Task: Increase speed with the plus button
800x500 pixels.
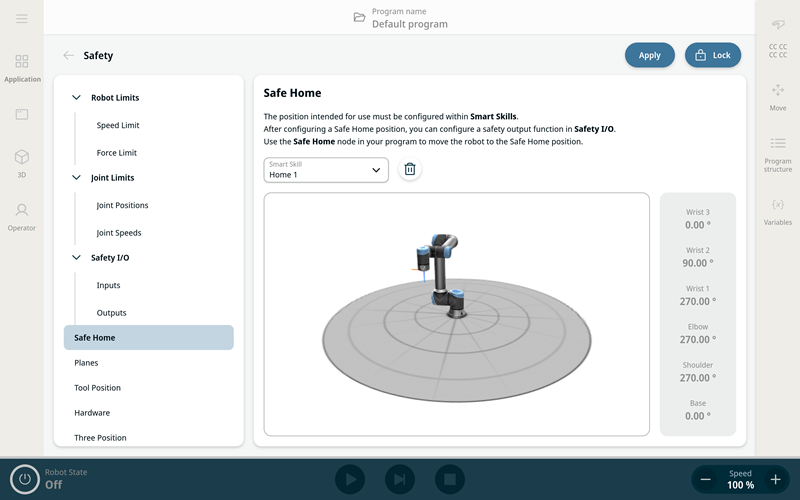Action: pos(775,480)
